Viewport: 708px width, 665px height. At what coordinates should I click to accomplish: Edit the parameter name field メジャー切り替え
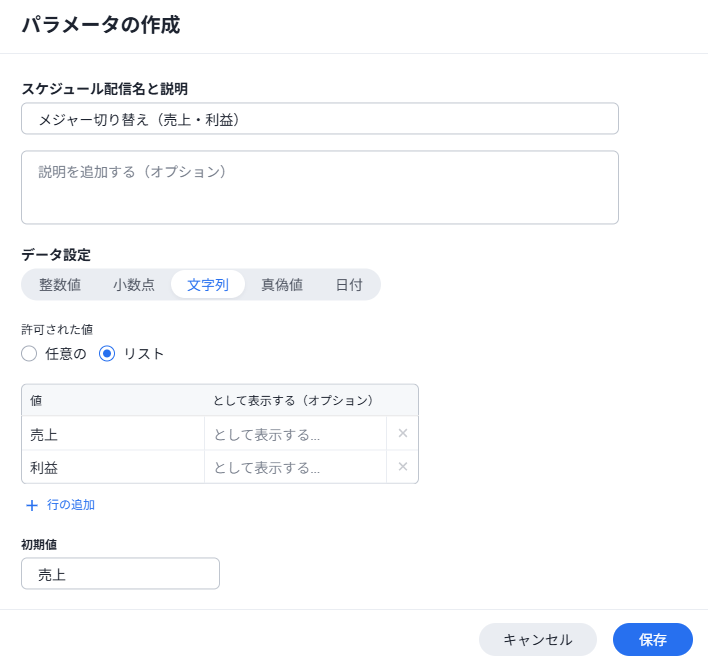click(320, 119)
